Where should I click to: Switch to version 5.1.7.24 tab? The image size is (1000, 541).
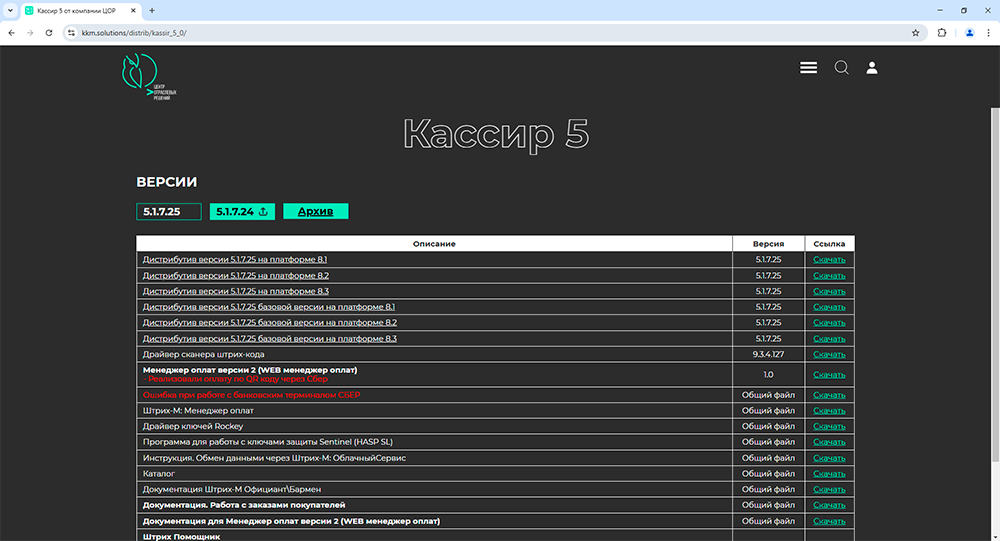click(x=242, y=212)
